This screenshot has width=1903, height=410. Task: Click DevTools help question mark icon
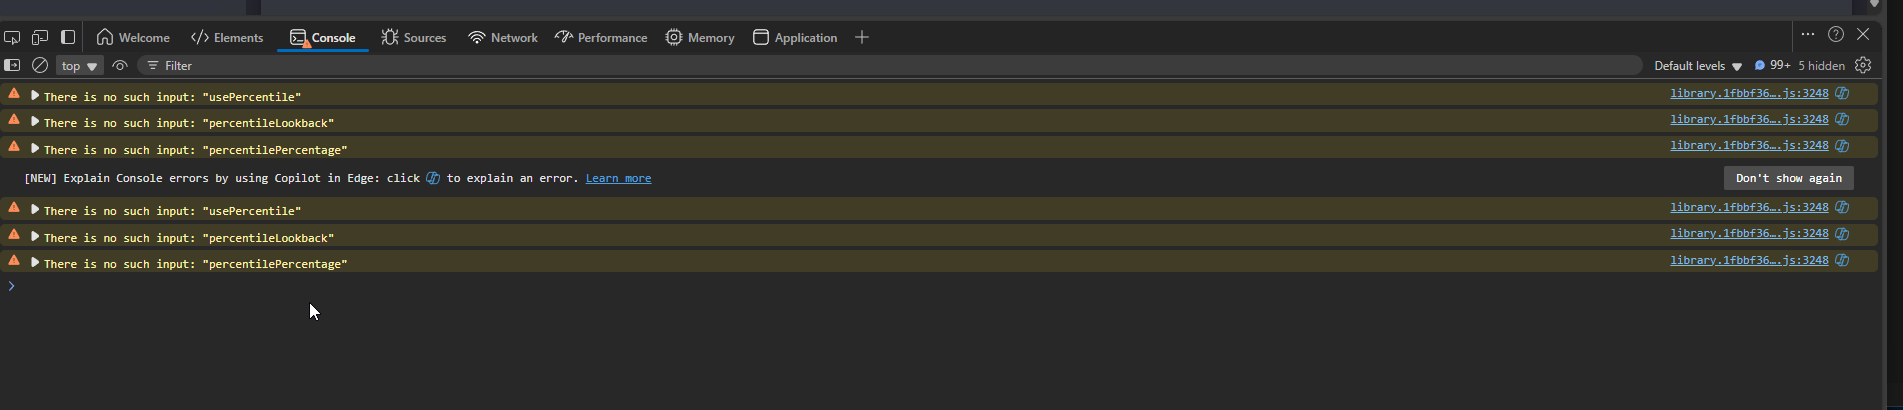tap(1836, 34)
